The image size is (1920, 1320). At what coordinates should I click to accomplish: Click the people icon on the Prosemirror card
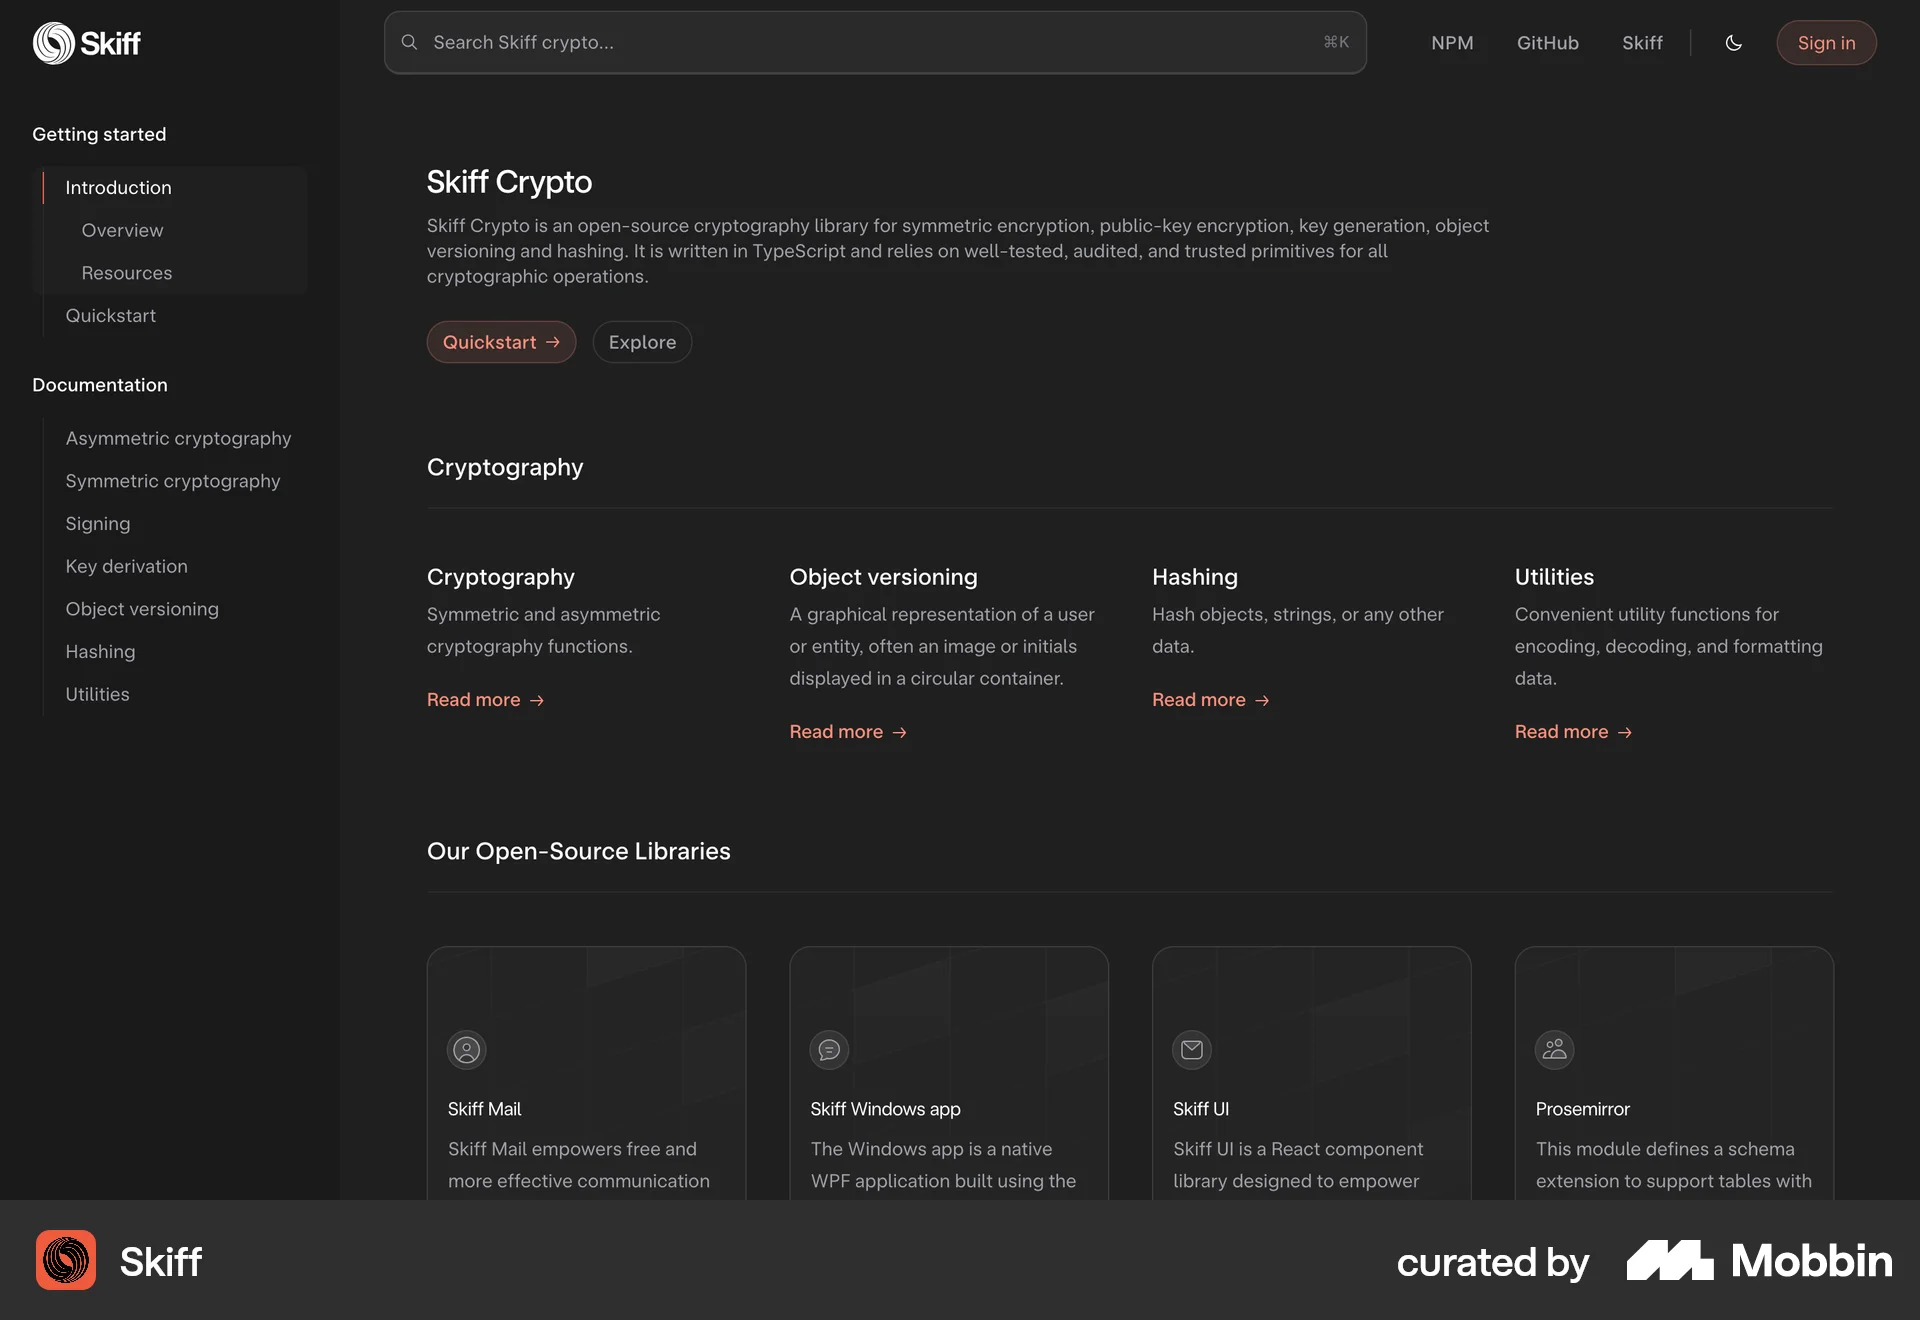pyautogui.click(x=1554, y=1049)
